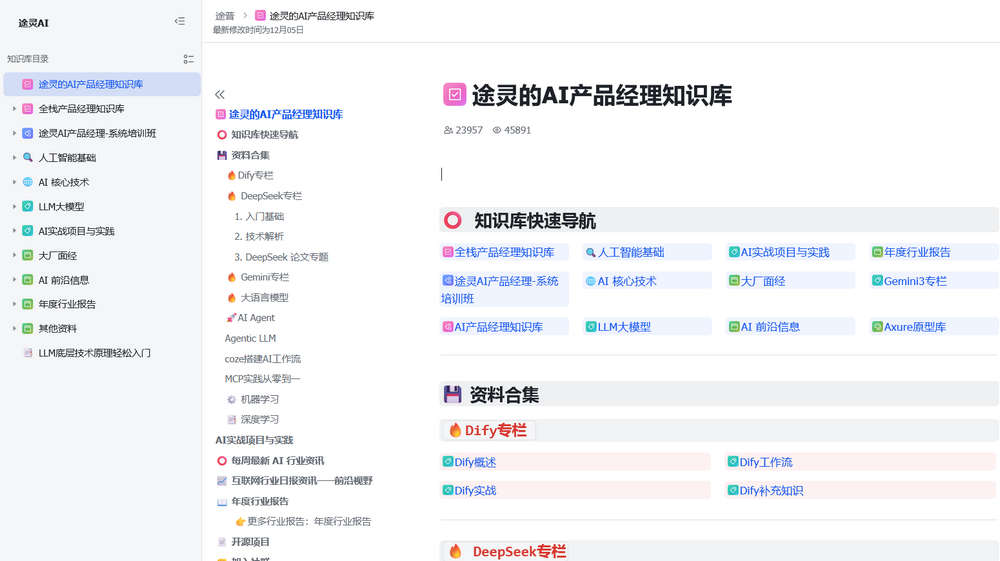The height and width of the screenshot is (561, 1000).
Task: Open the Axure原型库 quick navigation link
Action: (x=915, y=327)
